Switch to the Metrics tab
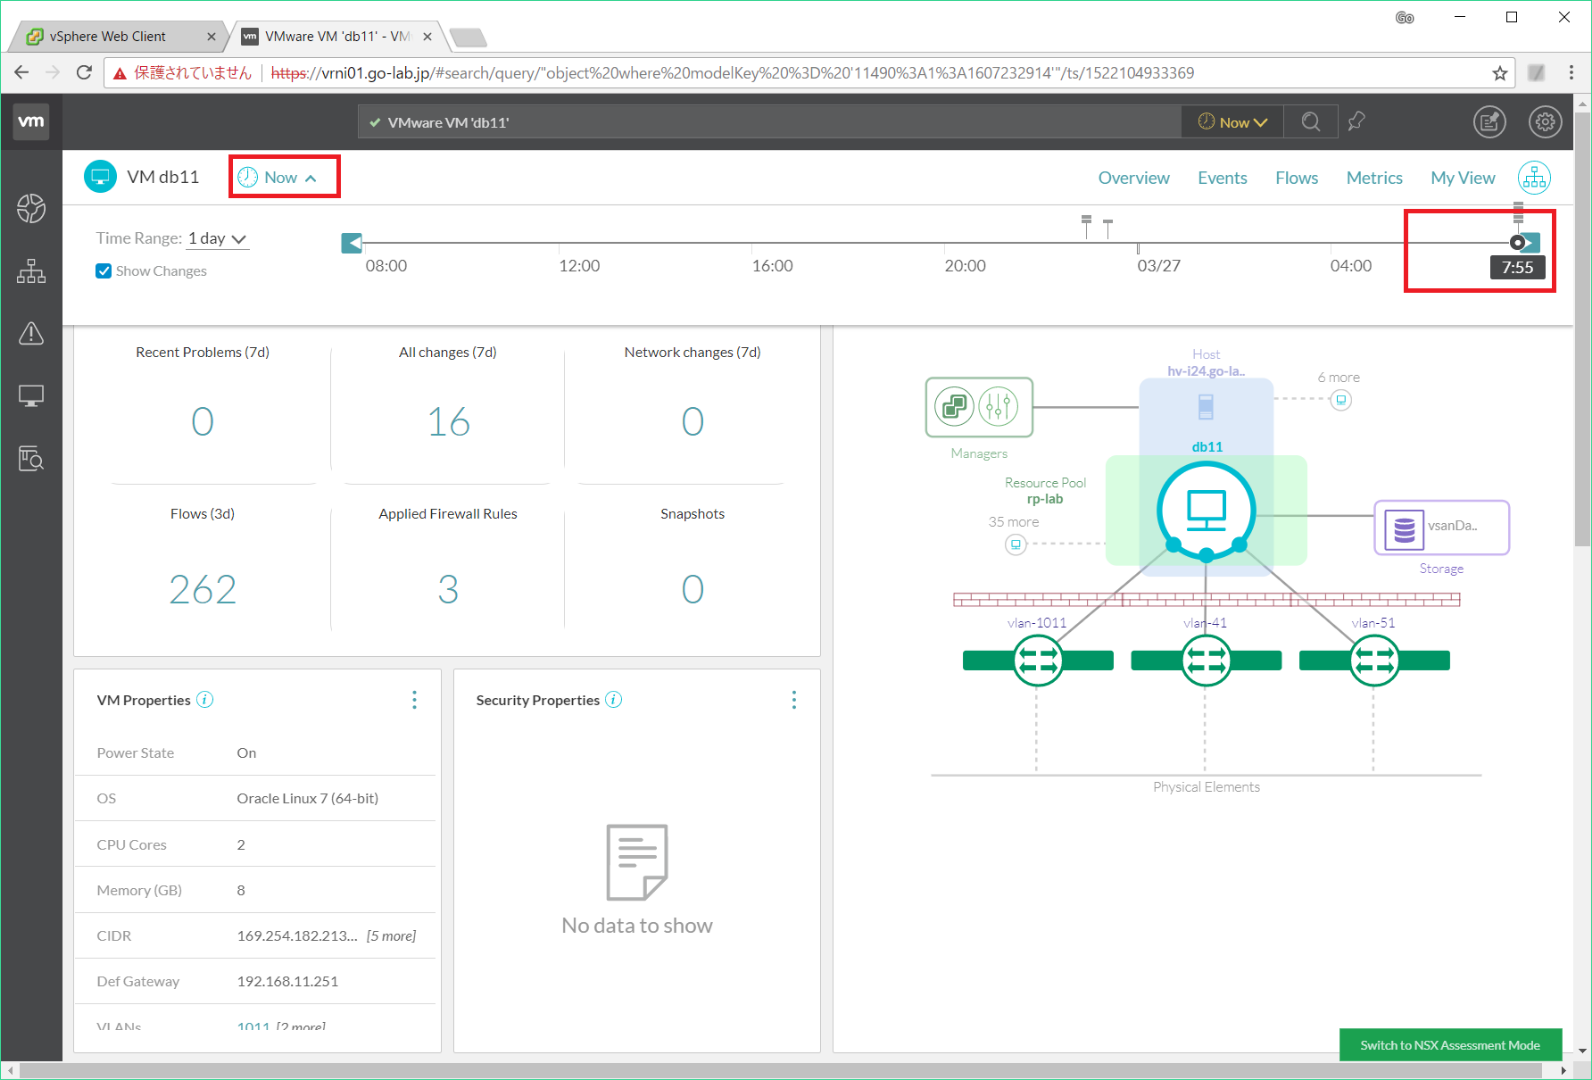1592x1080 pixels. (x=1374, y=178)
